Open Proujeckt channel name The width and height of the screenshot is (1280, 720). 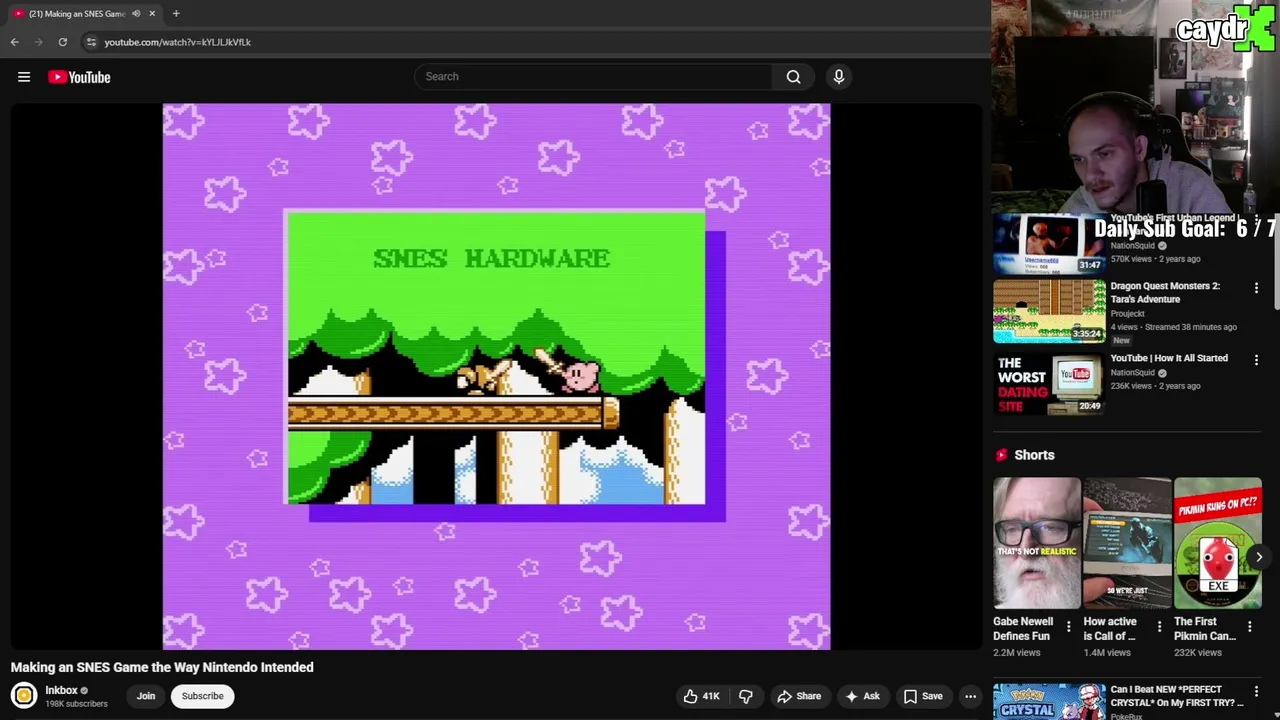pos(1127,314)
